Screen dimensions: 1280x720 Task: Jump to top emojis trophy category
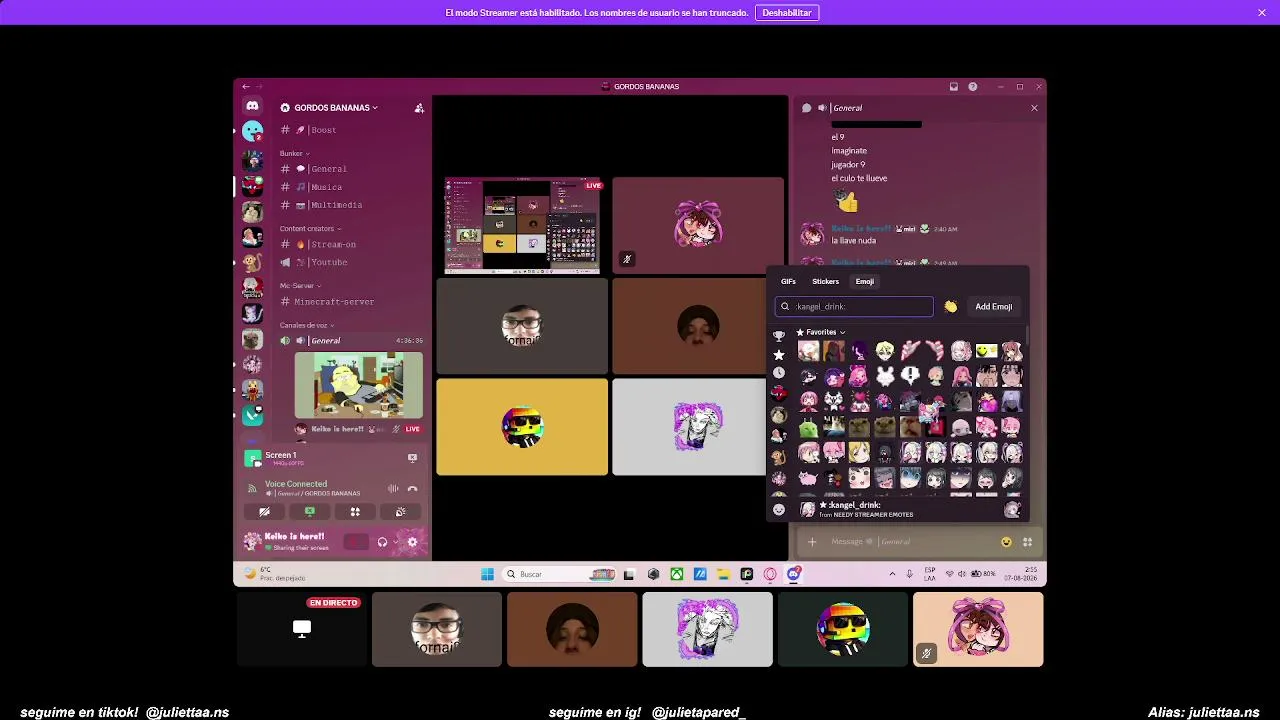[779, 336]
